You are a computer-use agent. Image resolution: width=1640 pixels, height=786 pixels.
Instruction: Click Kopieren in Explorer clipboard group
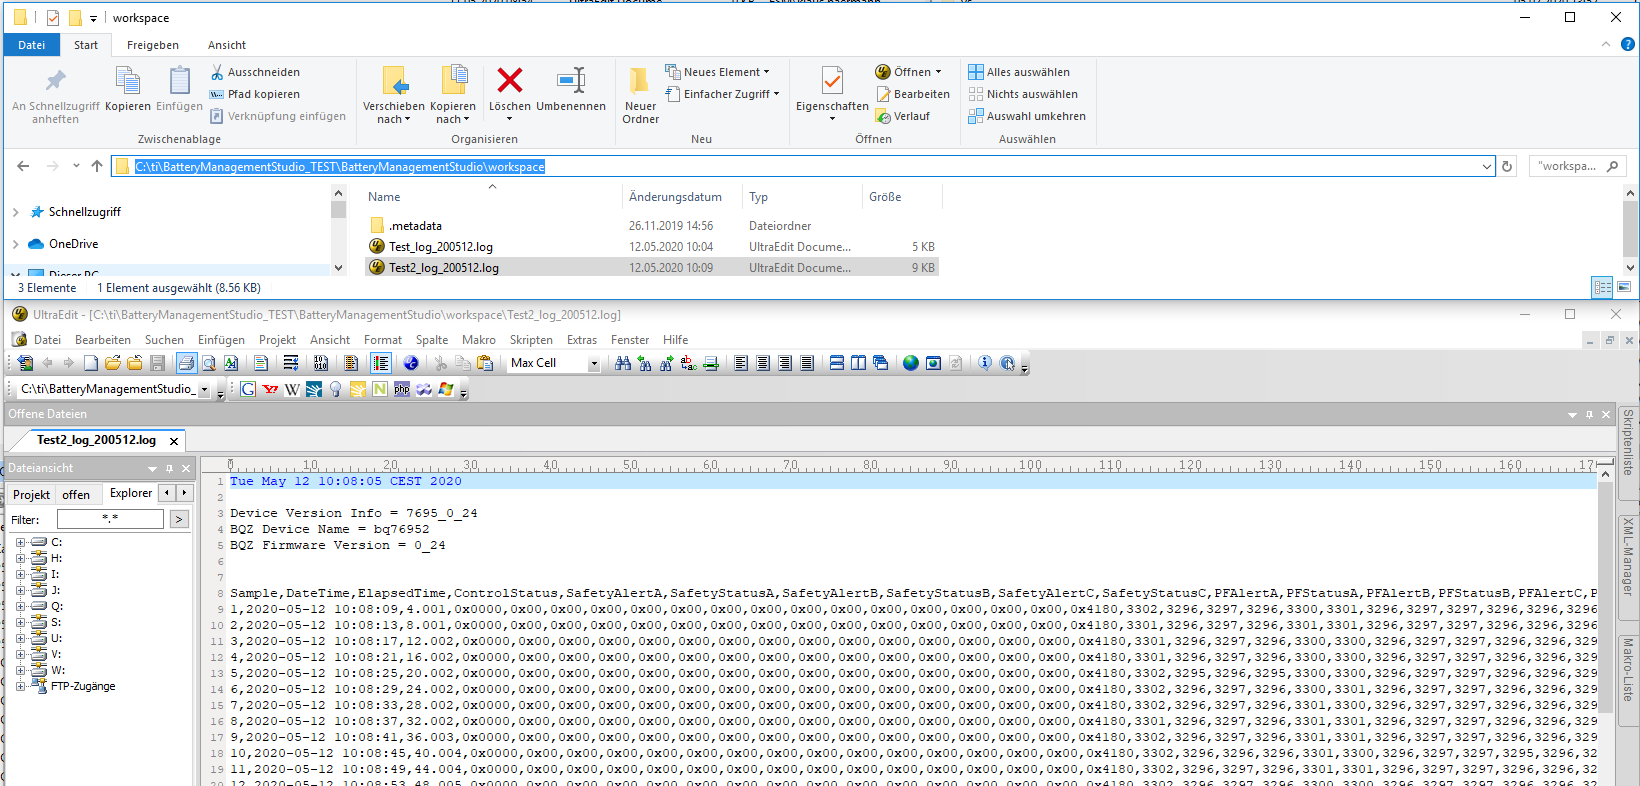(x=128, y=89)
